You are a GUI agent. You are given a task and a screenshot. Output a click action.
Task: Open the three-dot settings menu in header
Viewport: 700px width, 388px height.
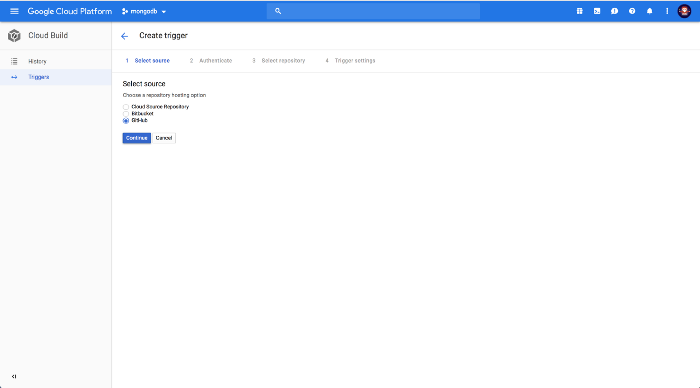[x=667, y=11]
